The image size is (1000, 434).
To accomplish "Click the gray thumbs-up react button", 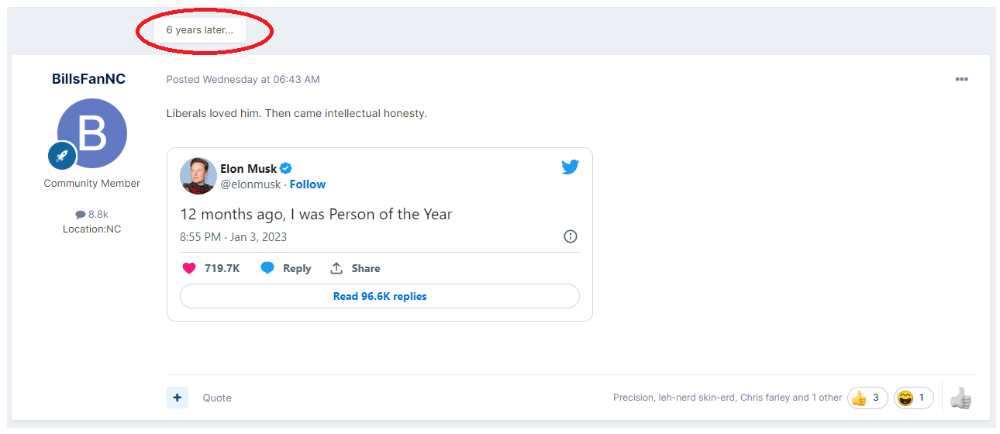I will tap(960, 399).
